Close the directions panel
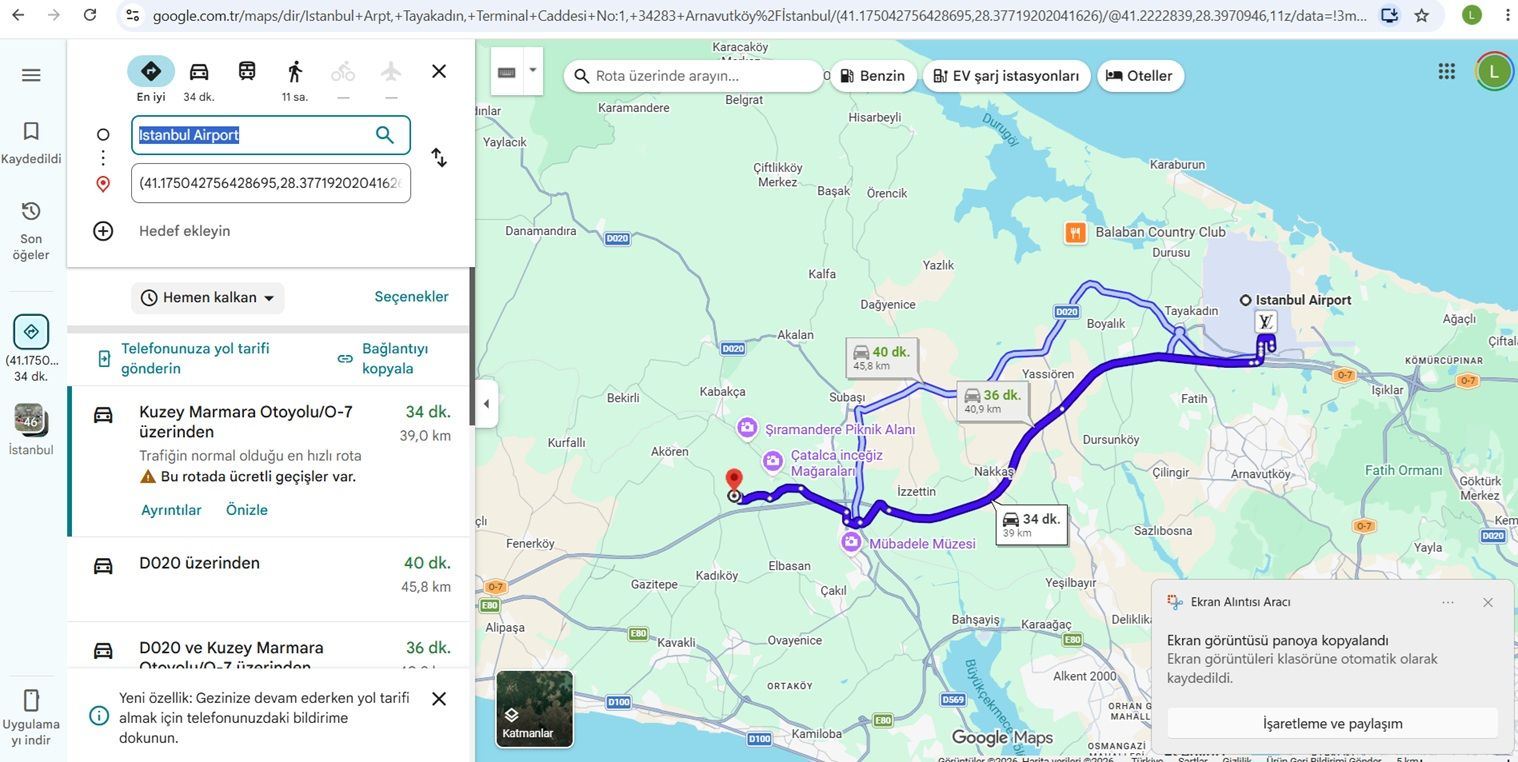Image resolution: width=1518 pixels, height=762 pixels. (439, 72)
